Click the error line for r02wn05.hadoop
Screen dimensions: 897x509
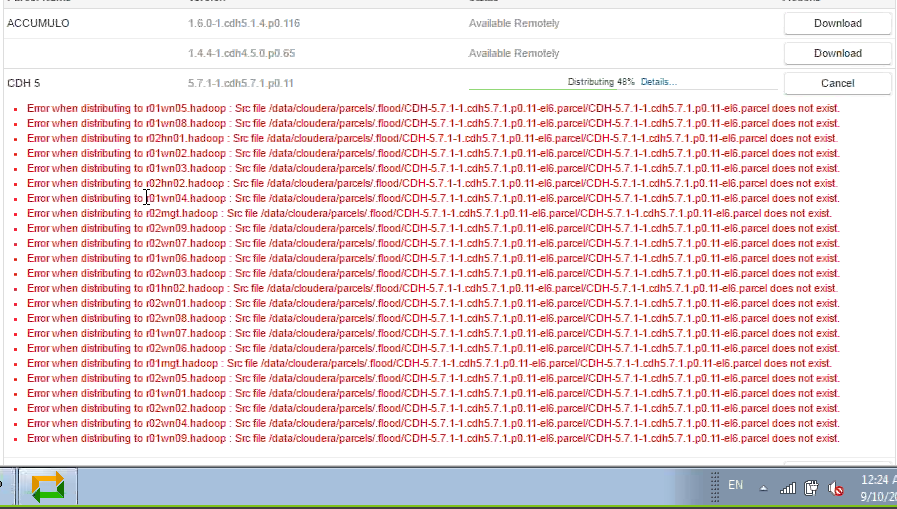click(433, 379)
